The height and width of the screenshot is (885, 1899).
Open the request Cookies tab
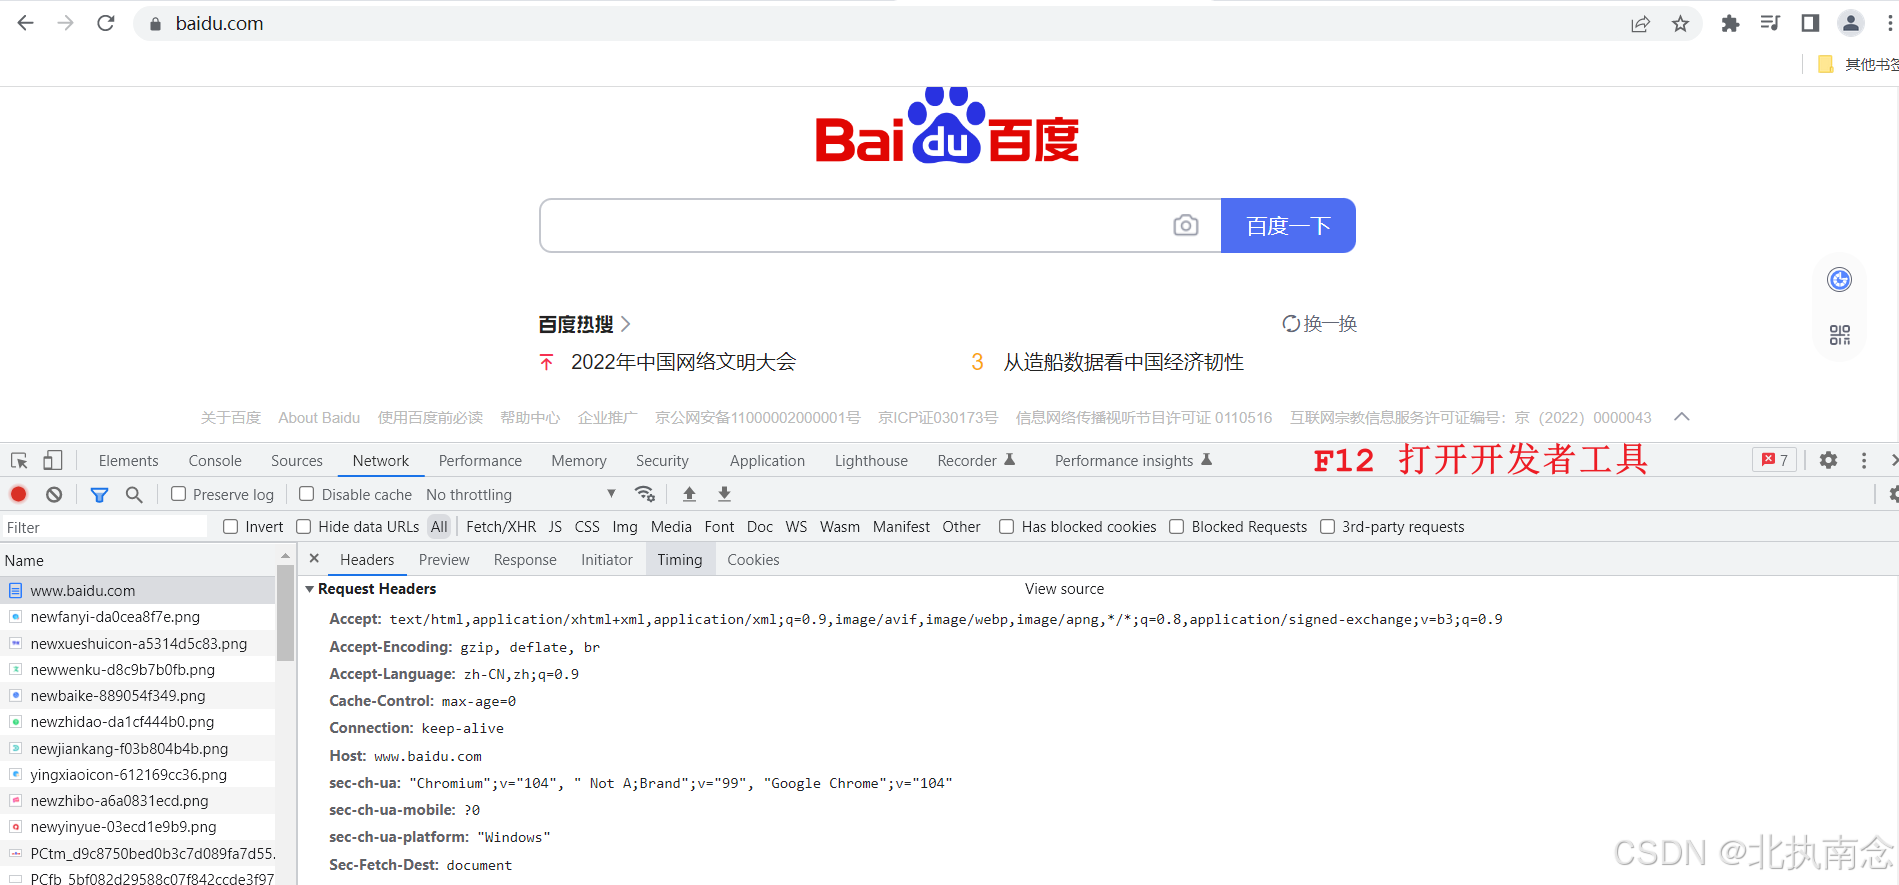753,560
